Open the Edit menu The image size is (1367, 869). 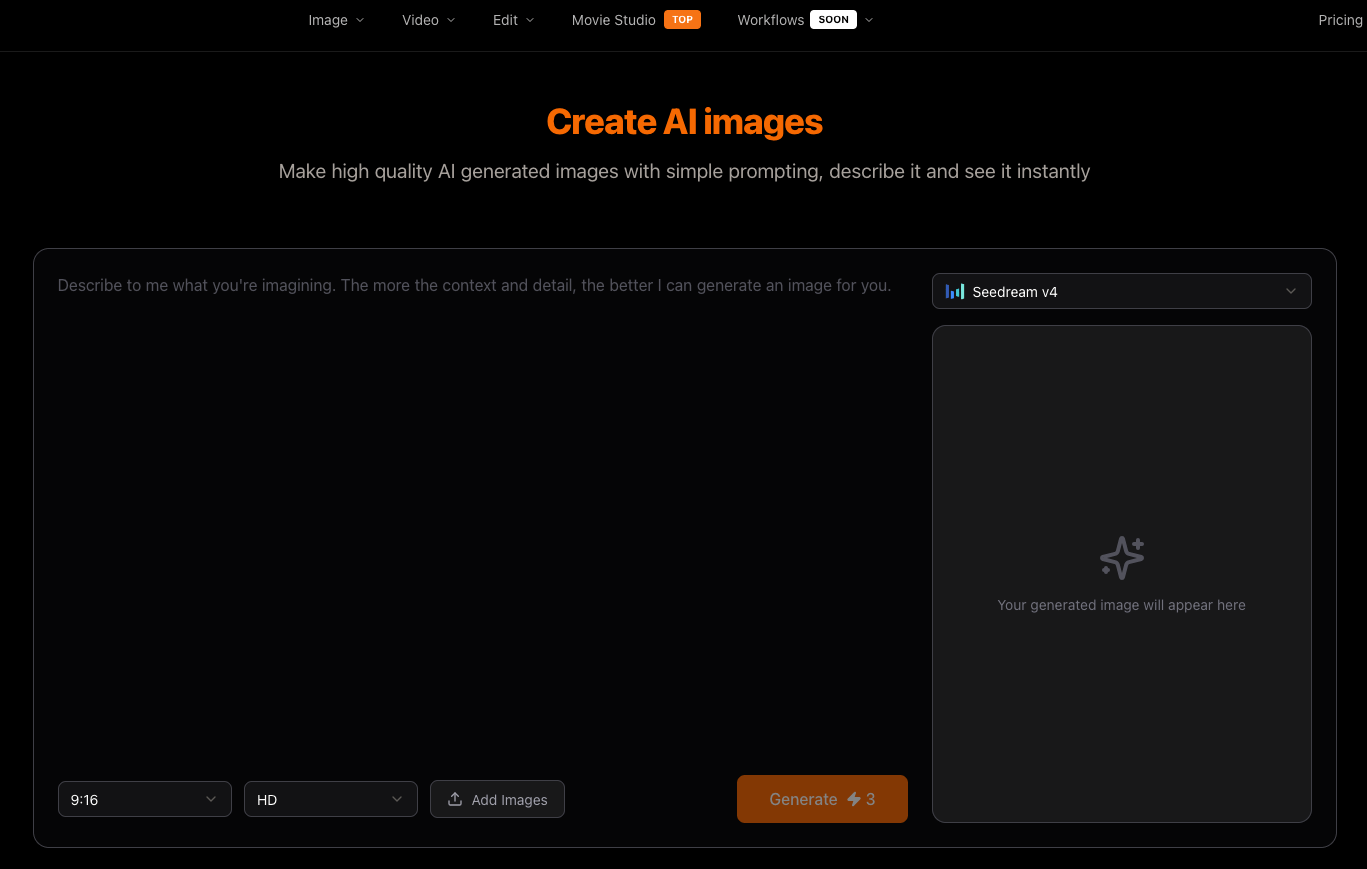click(505, 19)
